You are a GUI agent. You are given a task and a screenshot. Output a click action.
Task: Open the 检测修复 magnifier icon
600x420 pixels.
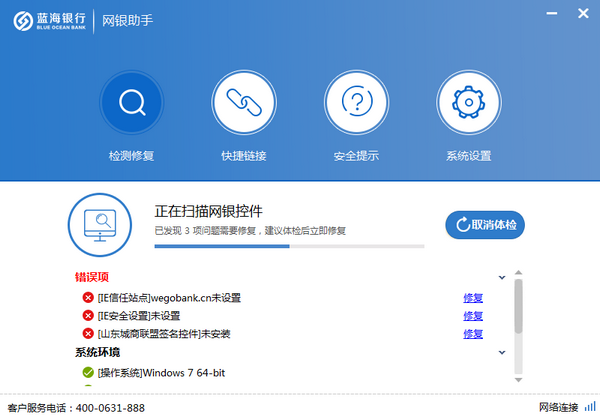pyautogui.click(x=132, y=102)
